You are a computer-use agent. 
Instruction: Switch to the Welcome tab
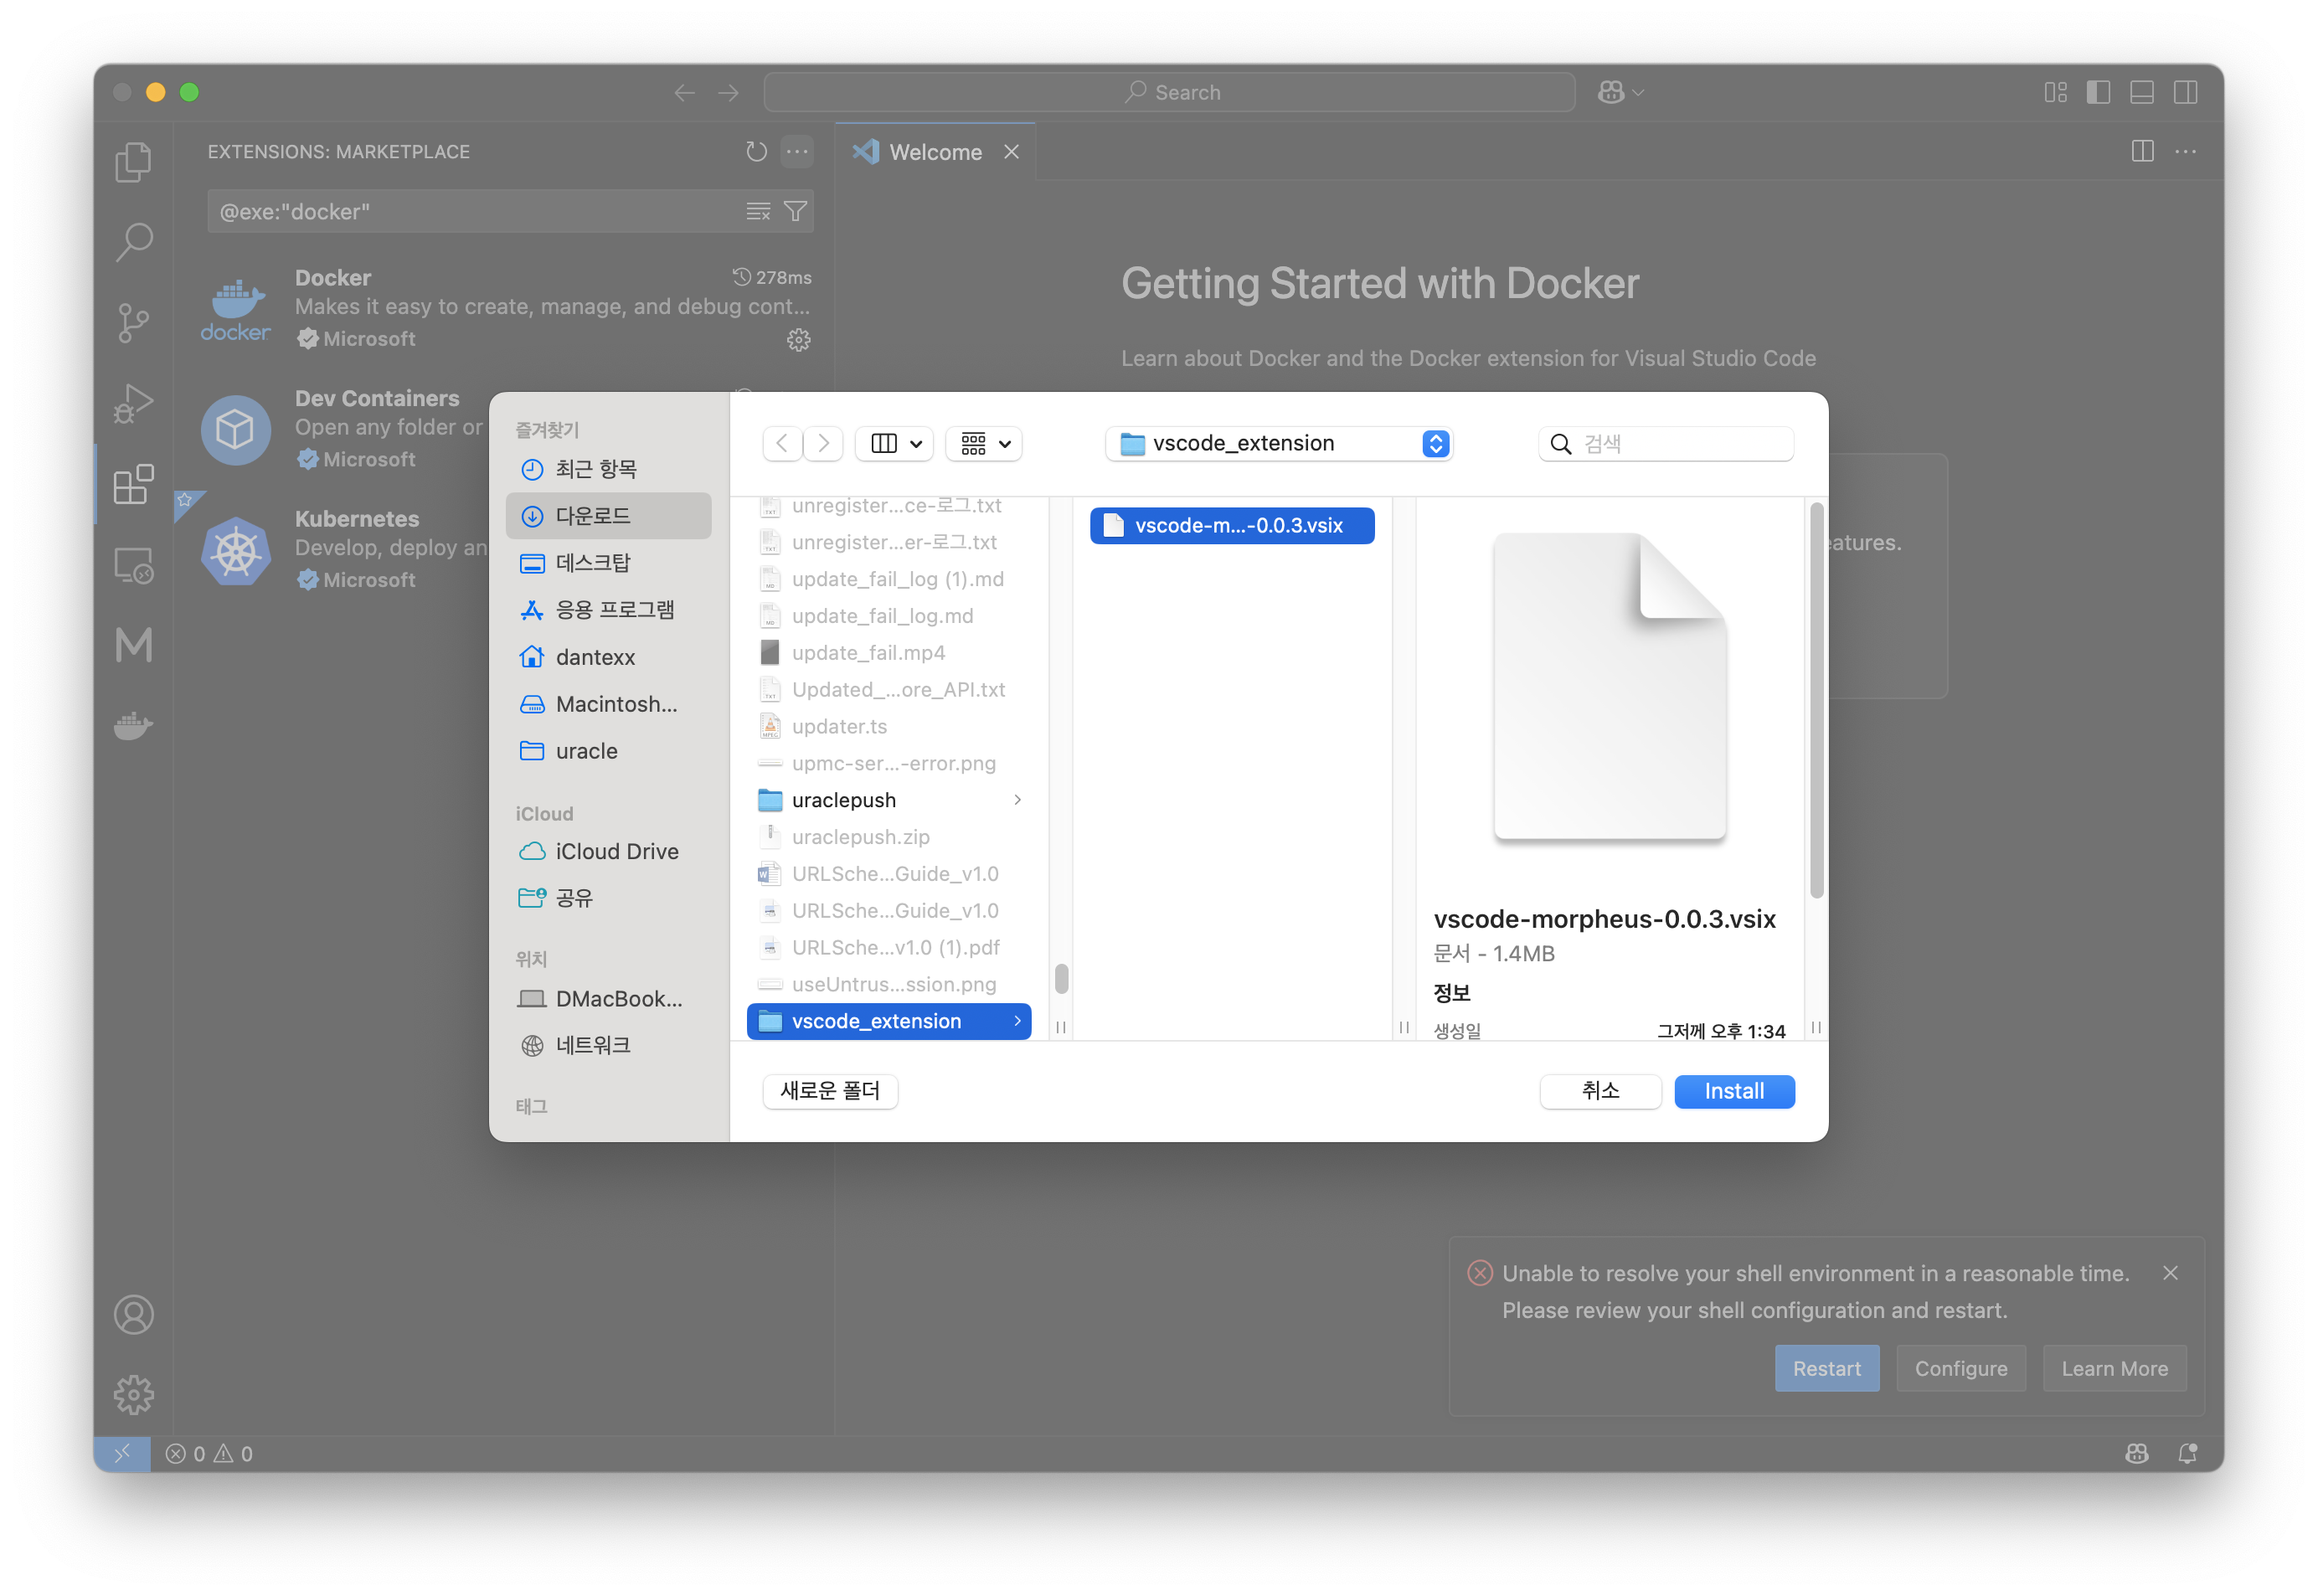click(x=935, y=152)
